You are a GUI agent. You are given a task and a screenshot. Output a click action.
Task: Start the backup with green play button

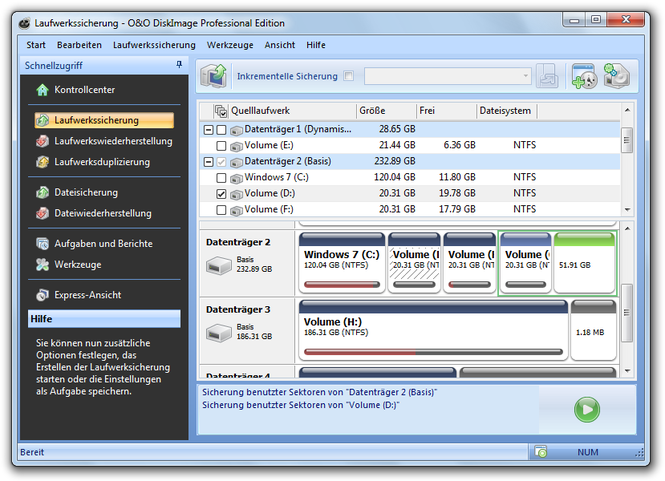coord(587,409)
